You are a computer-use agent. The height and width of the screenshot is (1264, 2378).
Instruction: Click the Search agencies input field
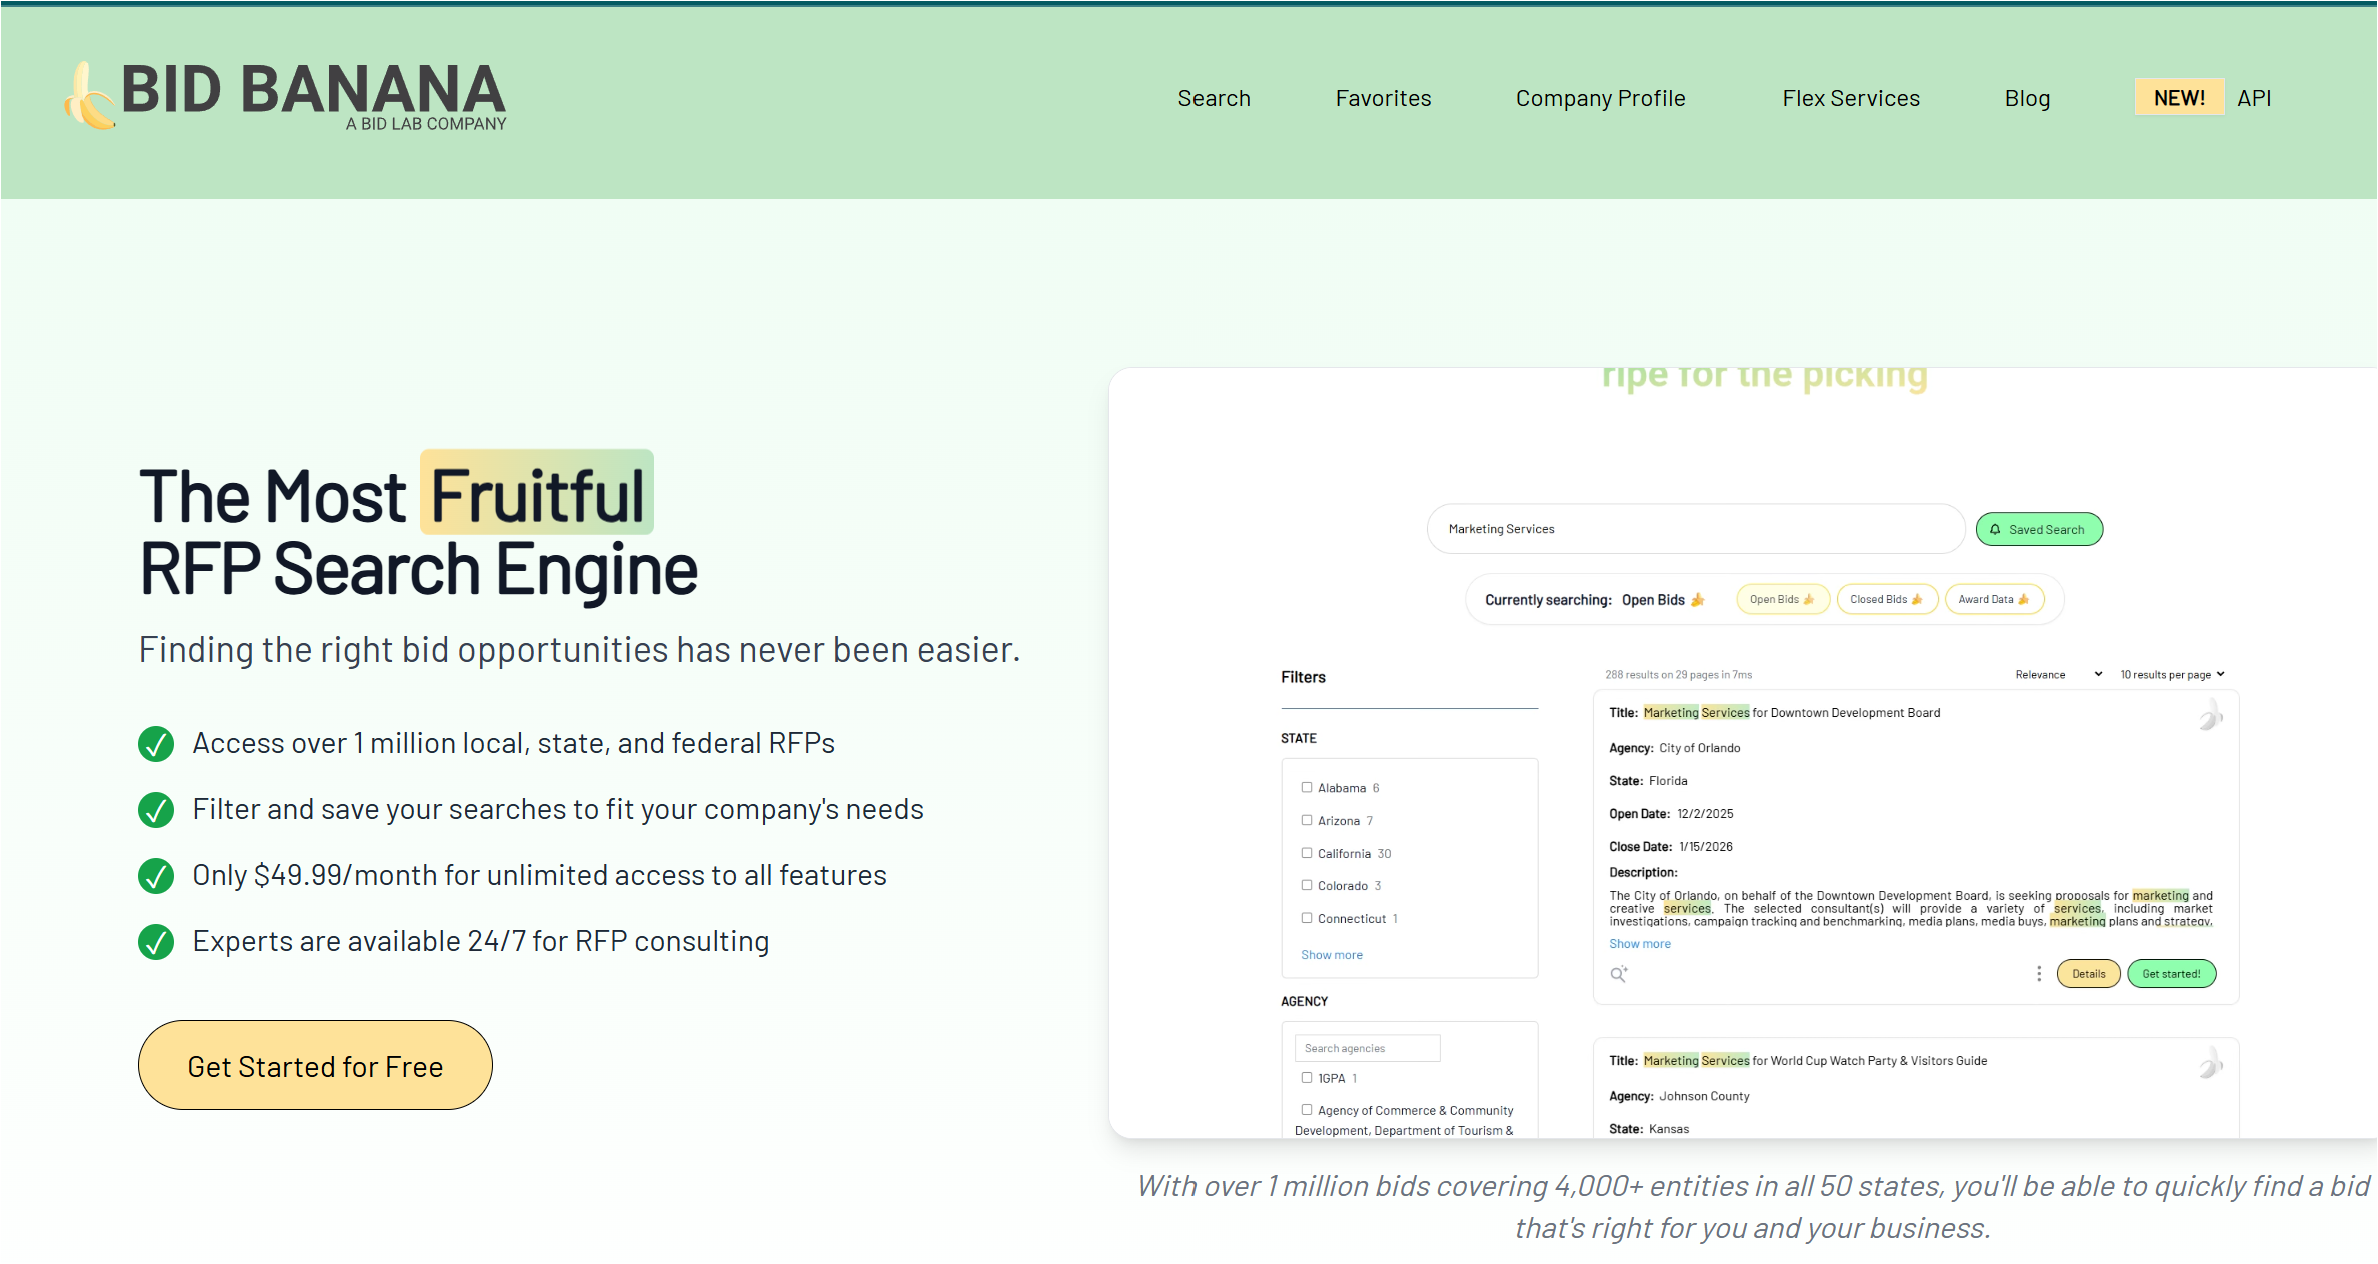[x=1367, y=1048]
